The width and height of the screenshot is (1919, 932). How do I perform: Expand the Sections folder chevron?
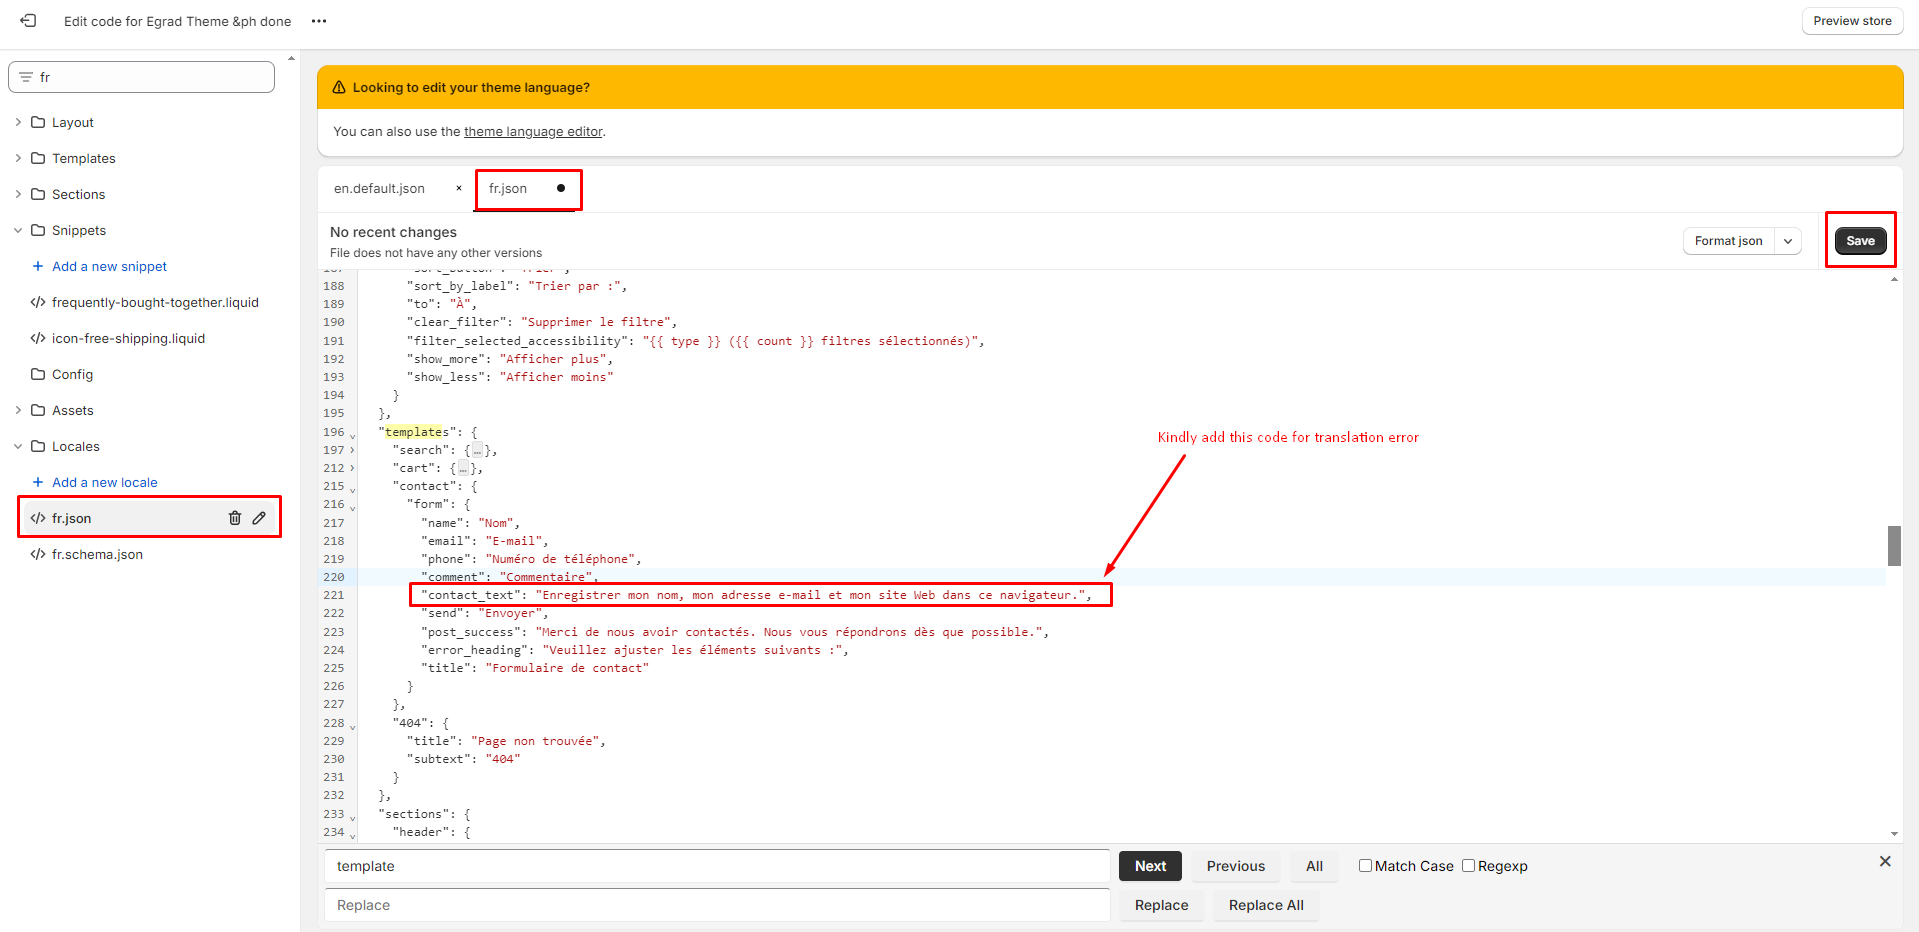tap(18, 194)
